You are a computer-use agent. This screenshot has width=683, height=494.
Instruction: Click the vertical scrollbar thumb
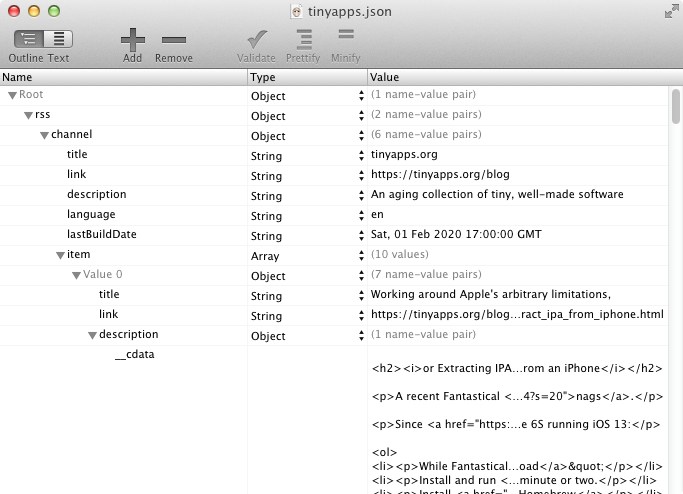(x=676, y=105)
